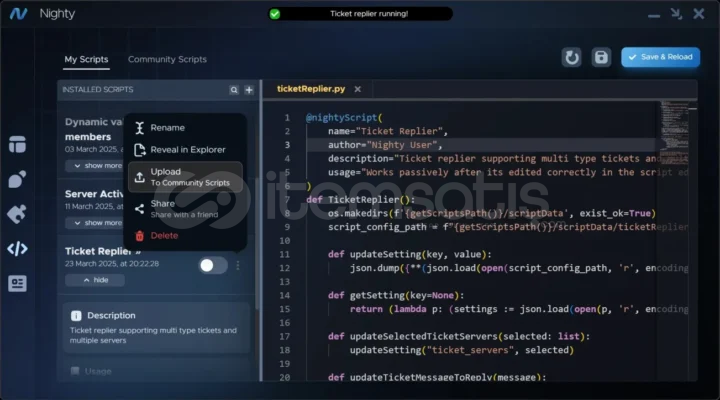This screenshot has height=400, width=720.
Task: Click the reload arrow icon button
Action: pyautogui.click(x=572, y=57)
